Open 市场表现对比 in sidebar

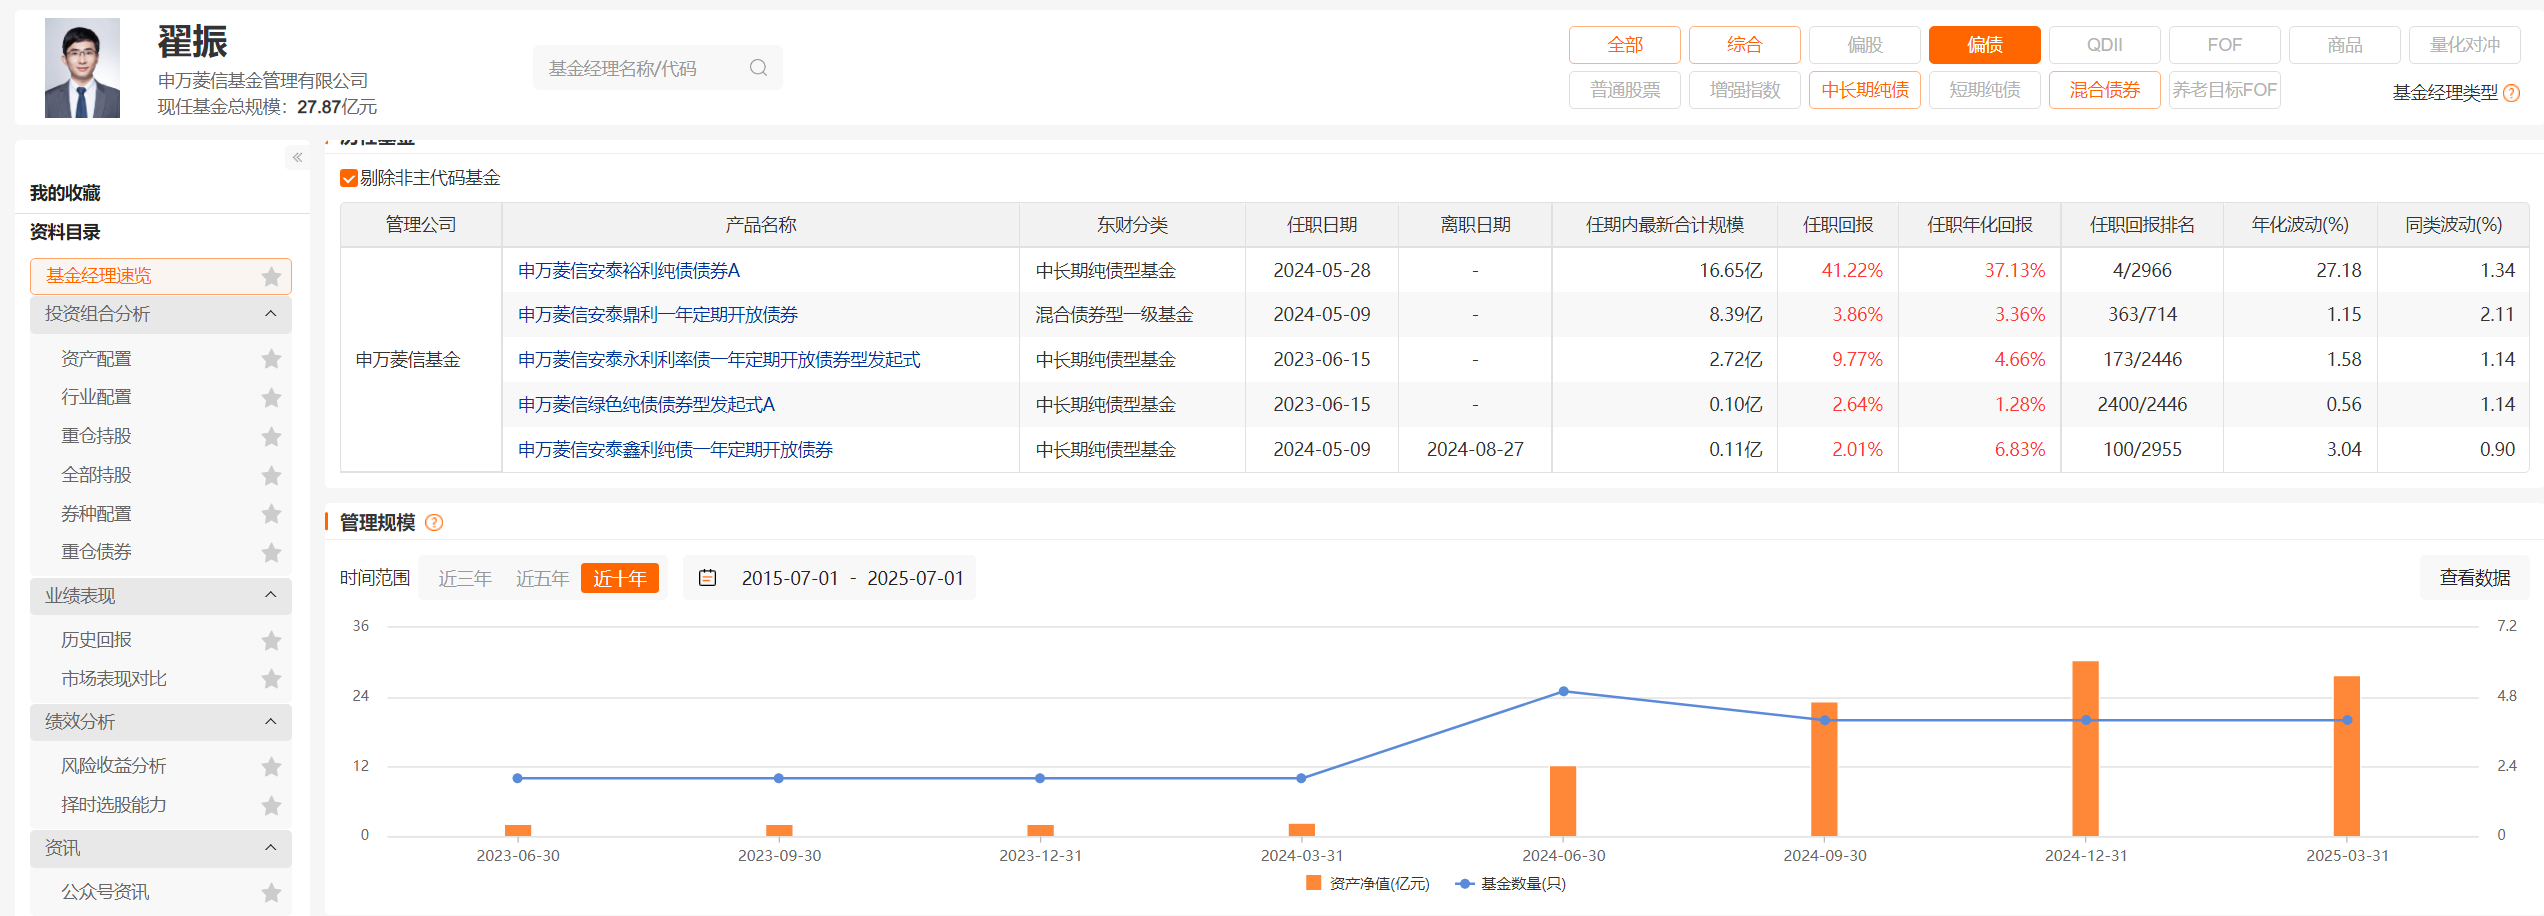114,679
